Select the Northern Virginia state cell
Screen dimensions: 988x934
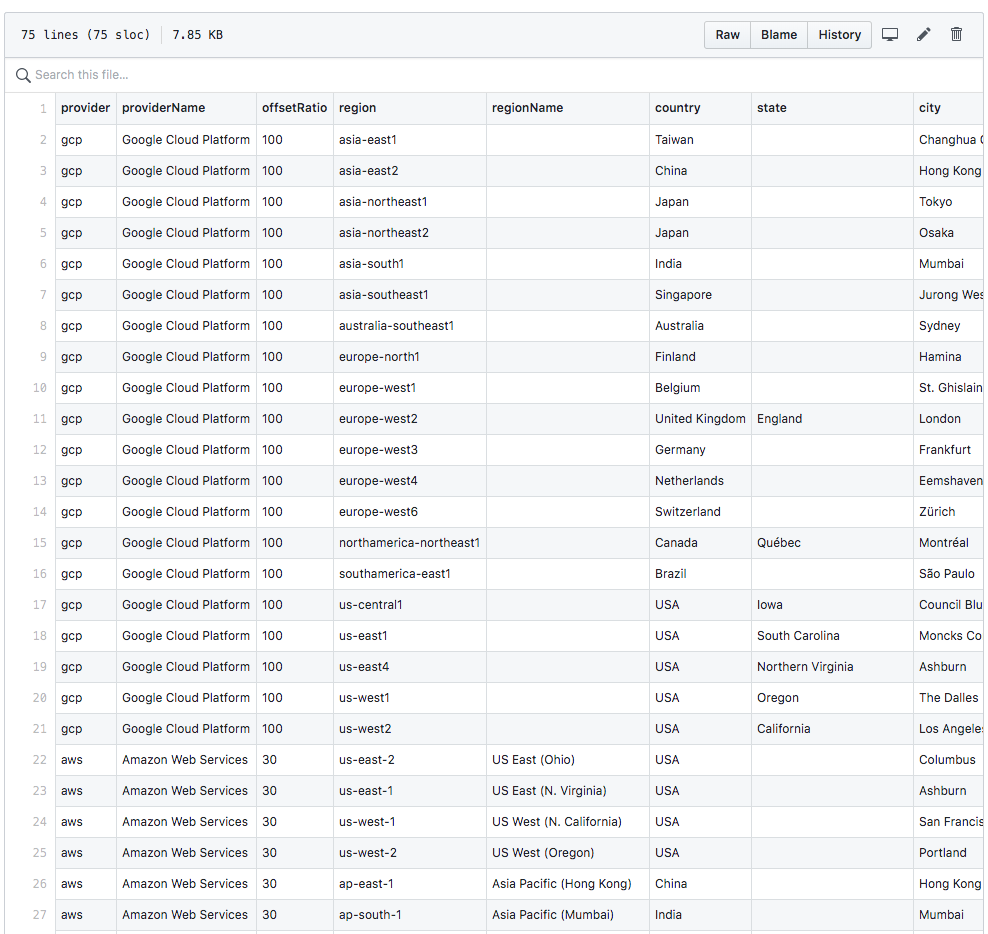832,667
